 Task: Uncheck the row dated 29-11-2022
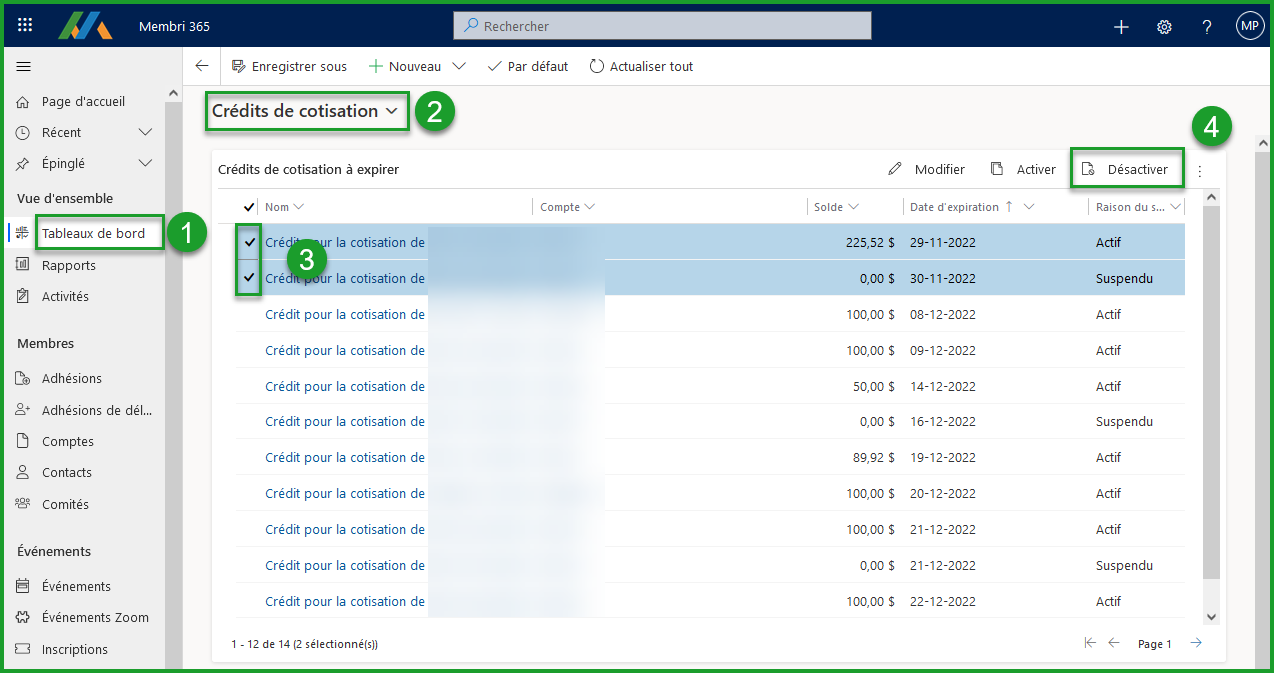[x=249, y=242]
